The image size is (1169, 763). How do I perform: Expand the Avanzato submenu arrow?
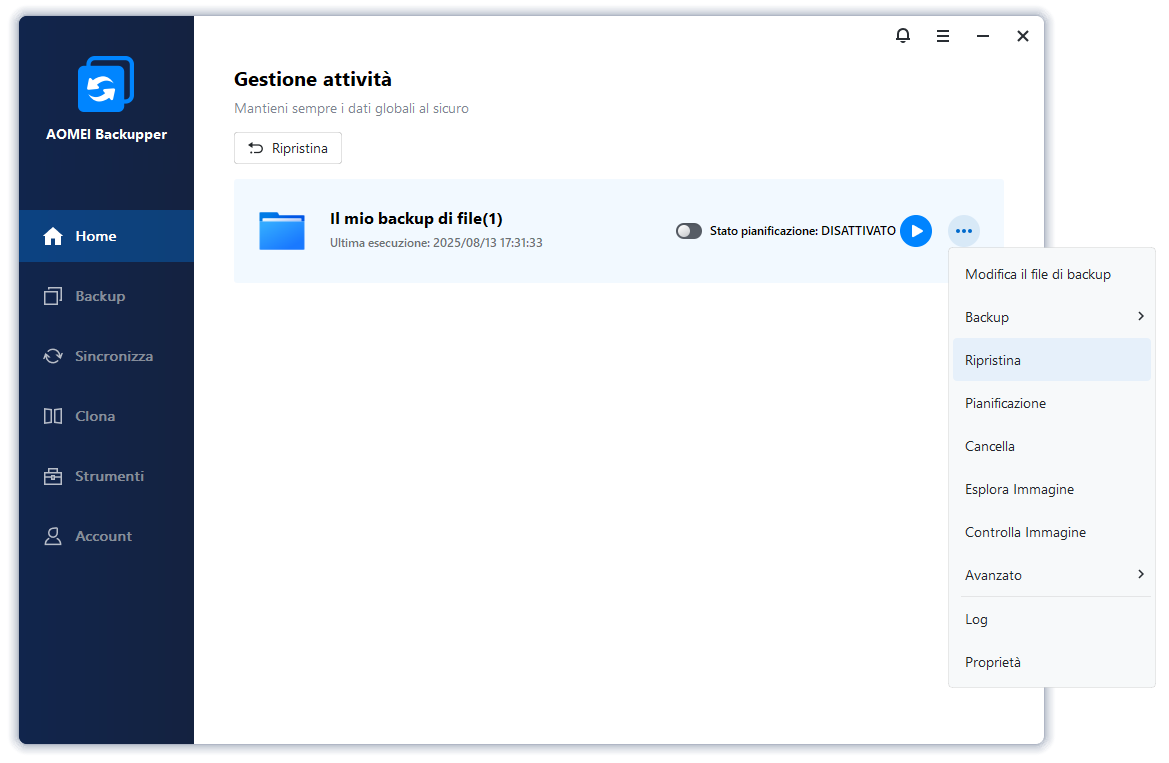click(x=1141, y=575)
